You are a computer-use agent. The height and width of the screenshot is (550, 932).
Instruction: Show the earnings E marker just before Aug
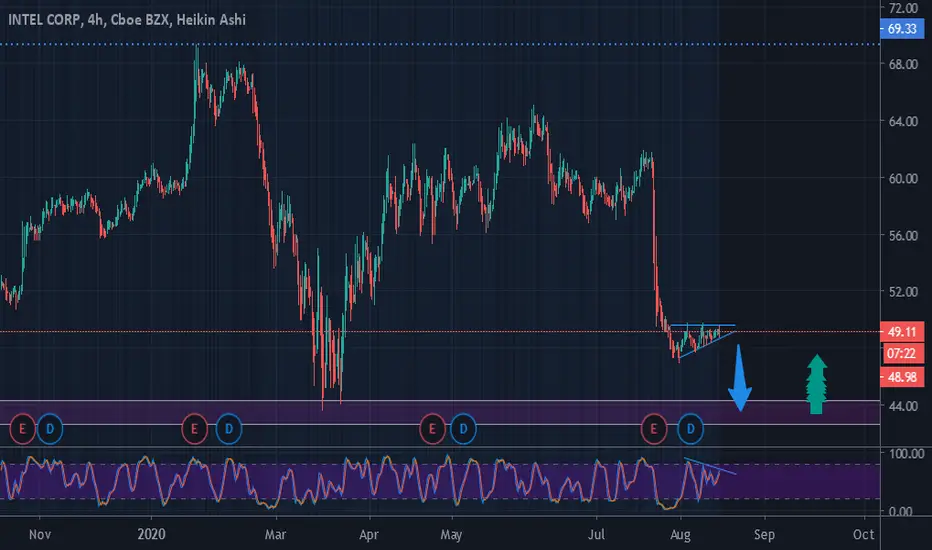pyautogui.click(x=654, y=429)
